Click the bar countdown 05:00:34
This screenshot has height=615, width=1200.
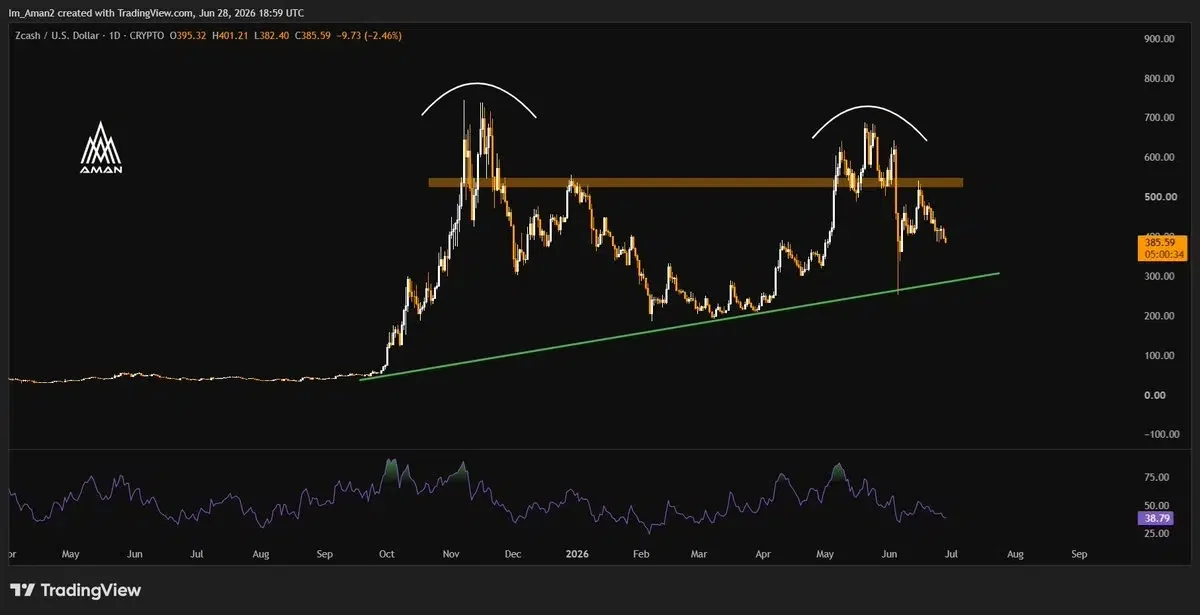click(1163, 254)
